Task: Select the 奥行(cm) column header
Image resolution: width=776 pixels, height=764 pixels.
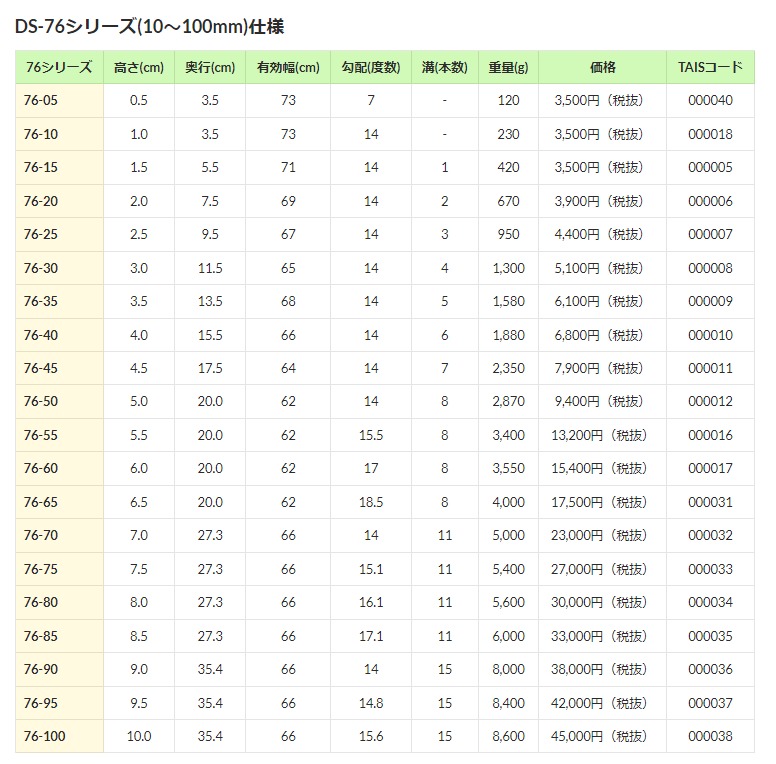Action: [x=210, y=67]
